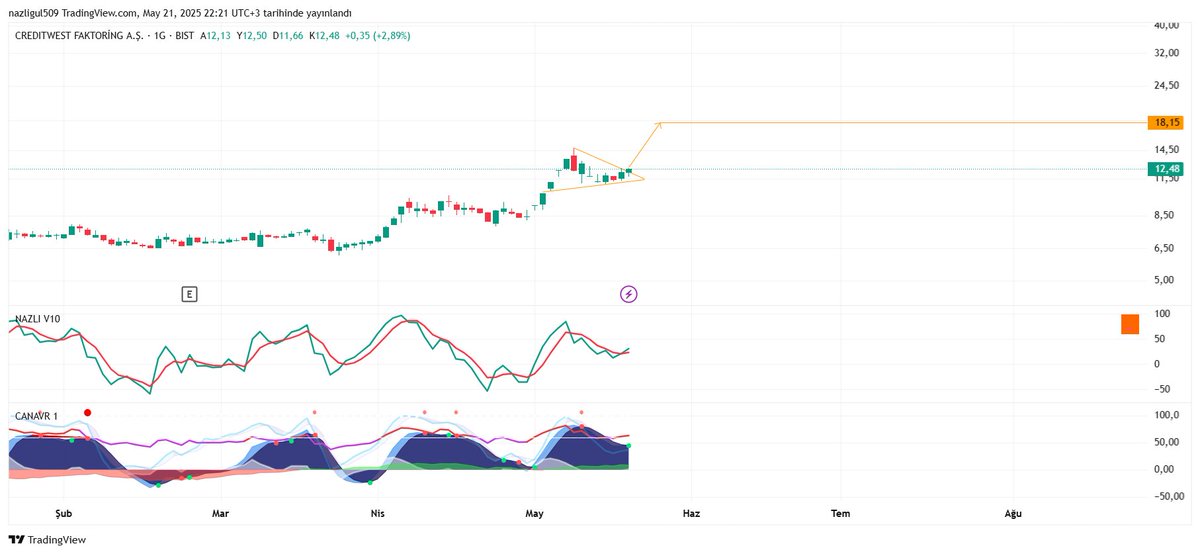Click the earnings 'E' marker icon

tap(189, 294)
